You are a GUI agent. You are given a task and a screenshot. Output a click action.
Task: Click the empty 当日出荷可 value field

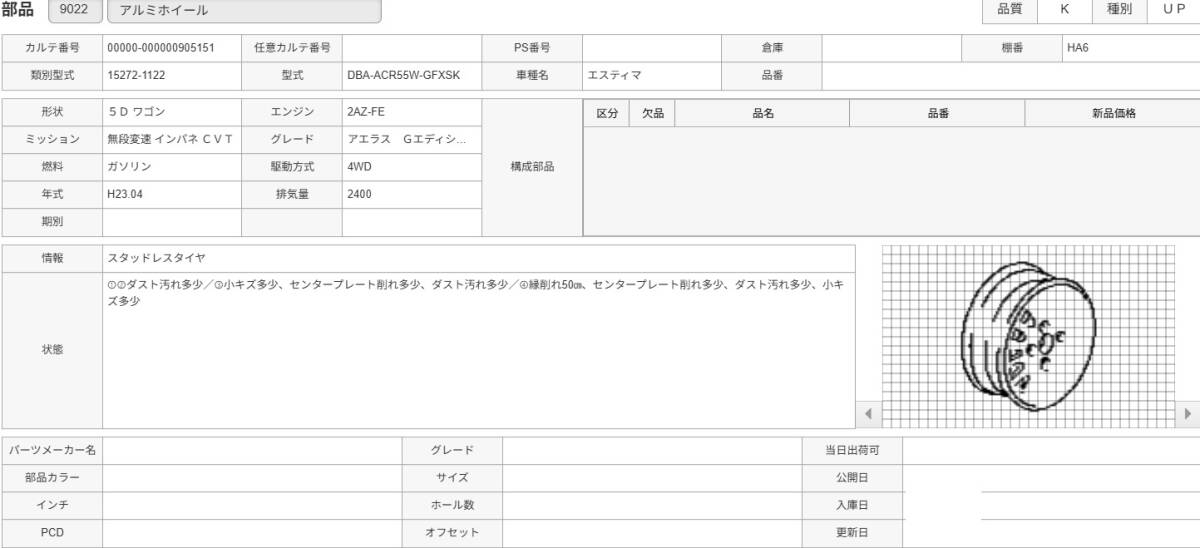(x=1051, y=451)
